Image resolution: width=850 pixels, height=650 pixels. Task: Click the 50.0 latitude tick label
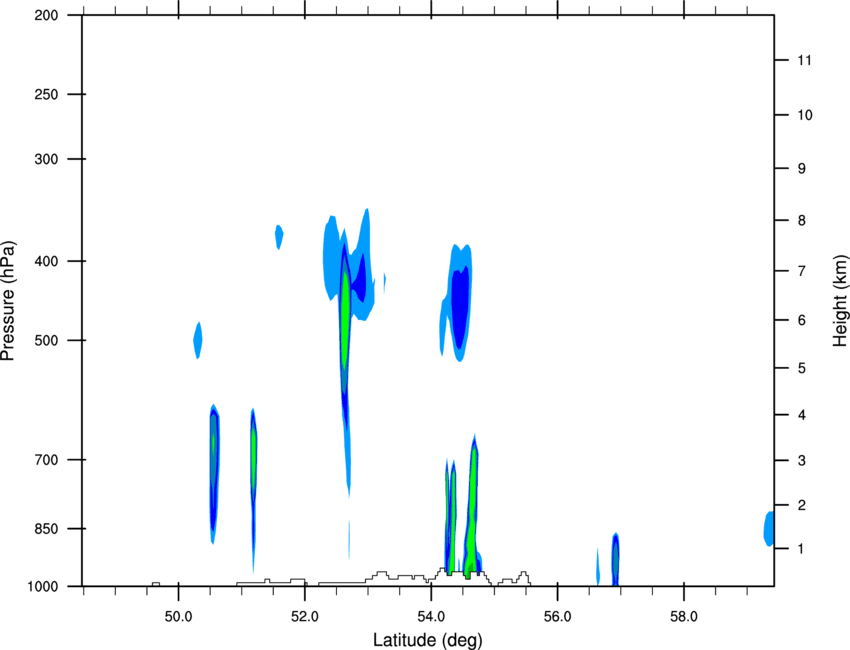click(179, 617)
